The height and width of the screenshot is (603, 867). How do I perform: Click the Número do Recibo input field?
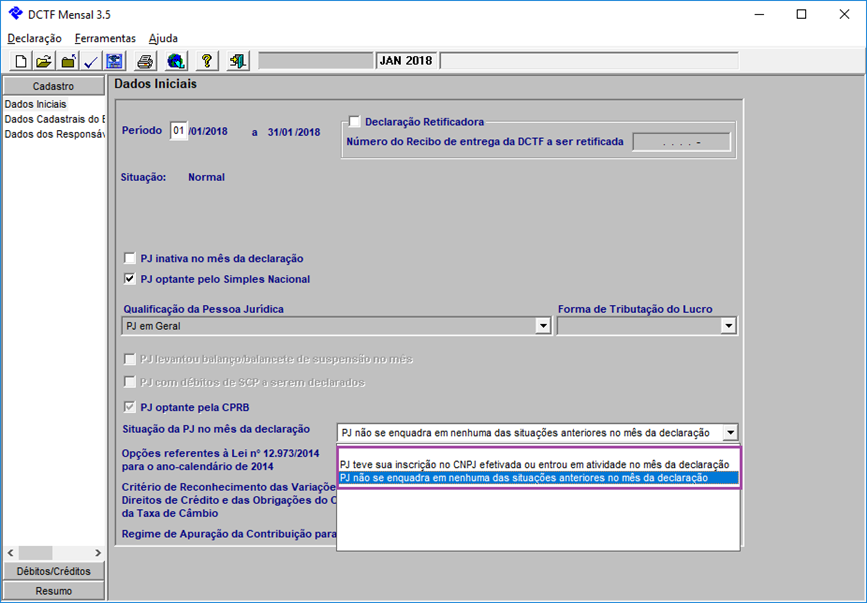pos(682,142)
